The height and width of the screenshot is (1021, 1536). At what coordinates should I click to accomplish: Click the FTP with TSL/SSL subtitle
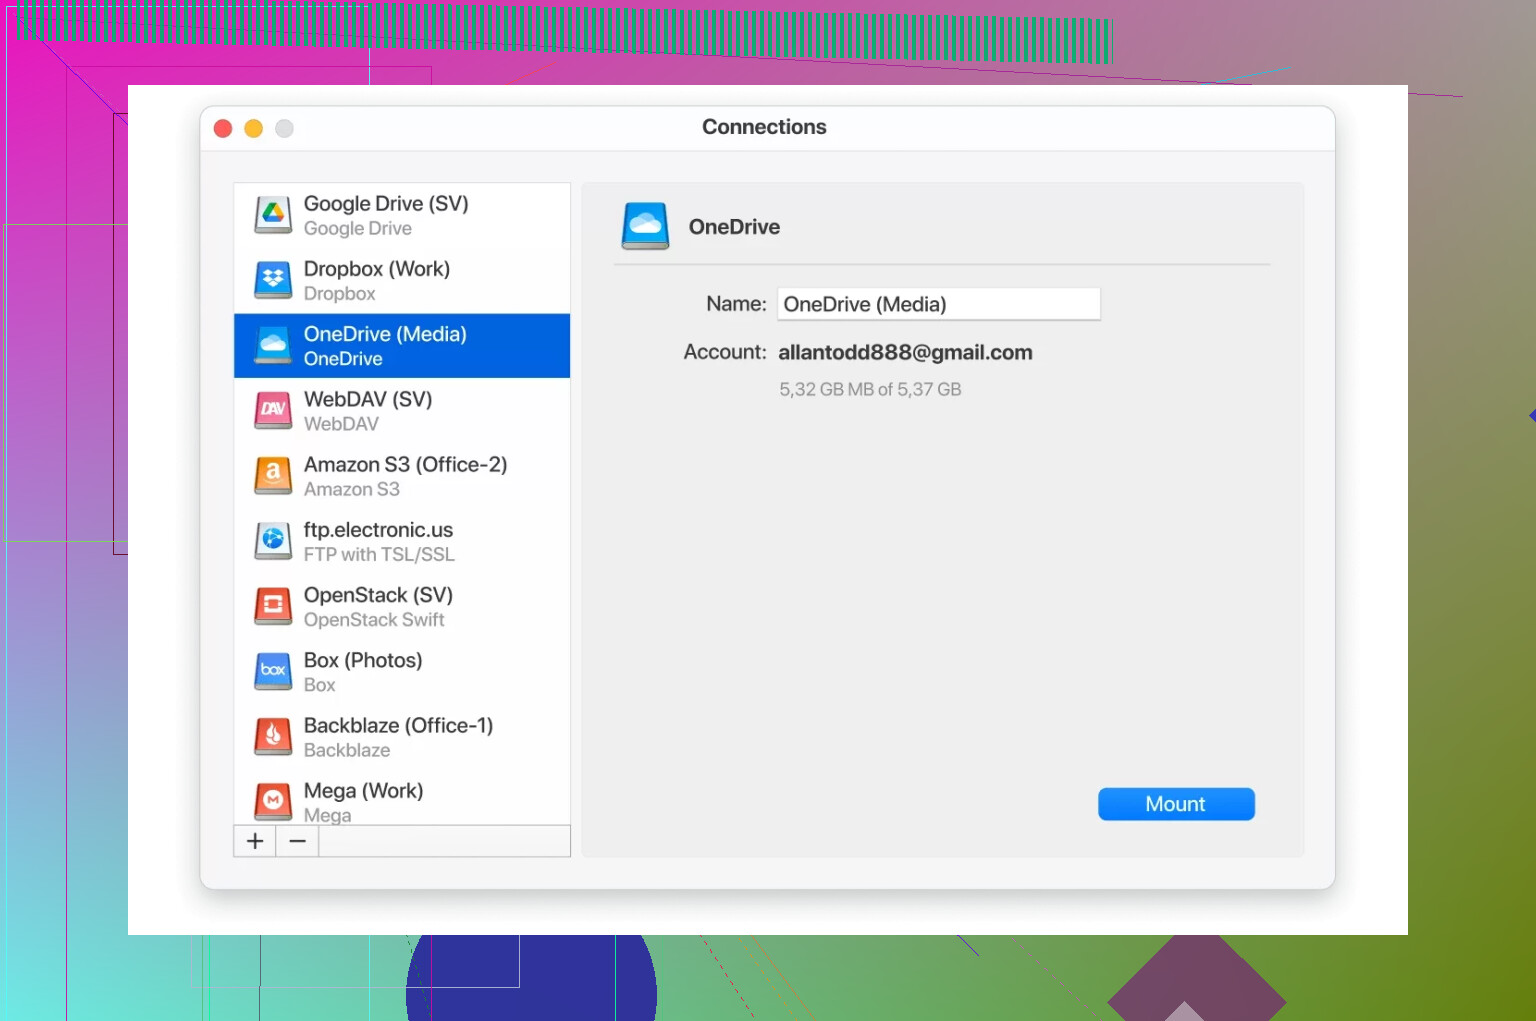(379, 554)
